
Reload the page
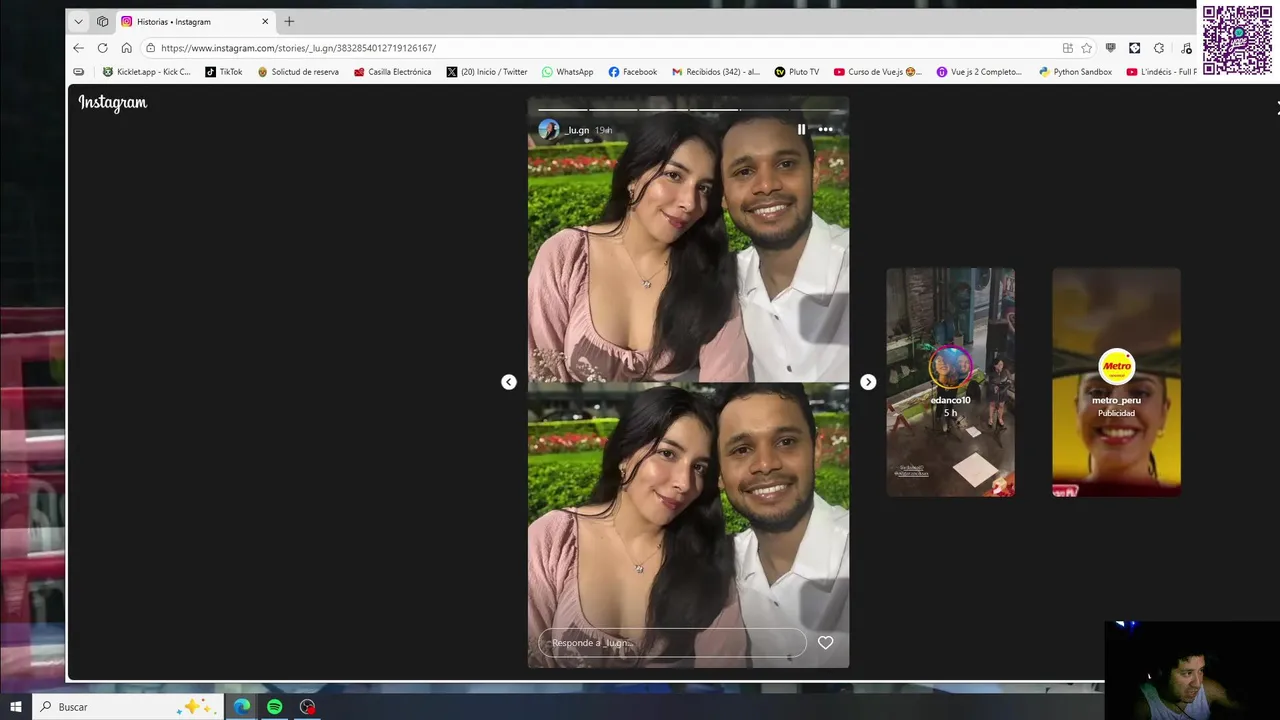click(102, 48)
